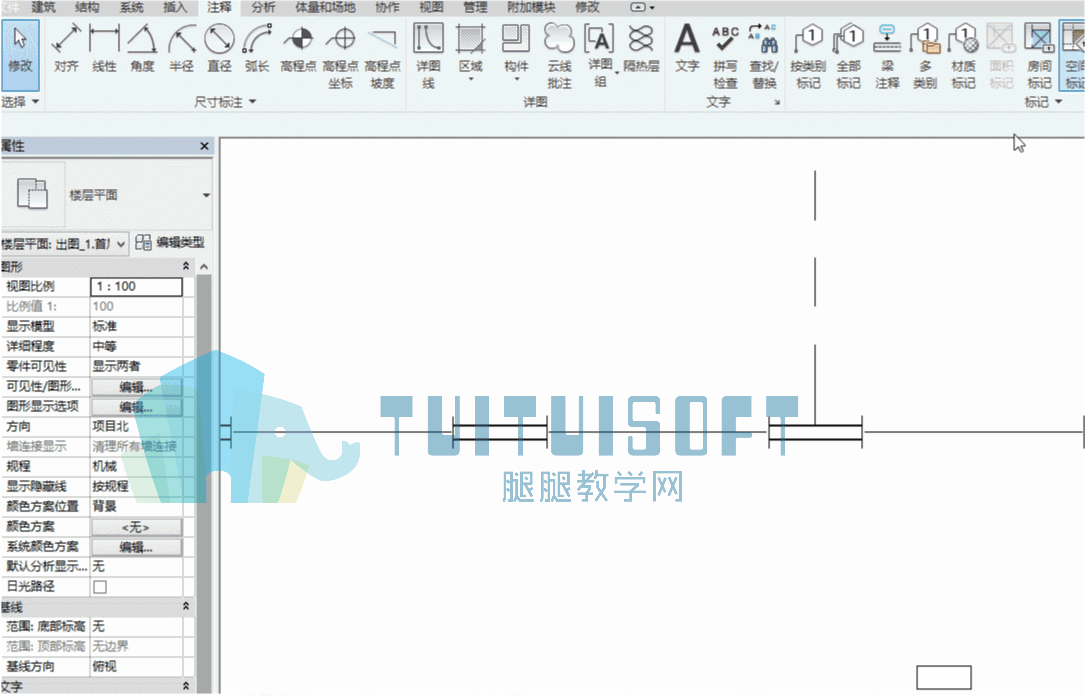Click Tag by Category (按类别标记)
Viewport: 1085px width, 696px height.
[808, 57]
